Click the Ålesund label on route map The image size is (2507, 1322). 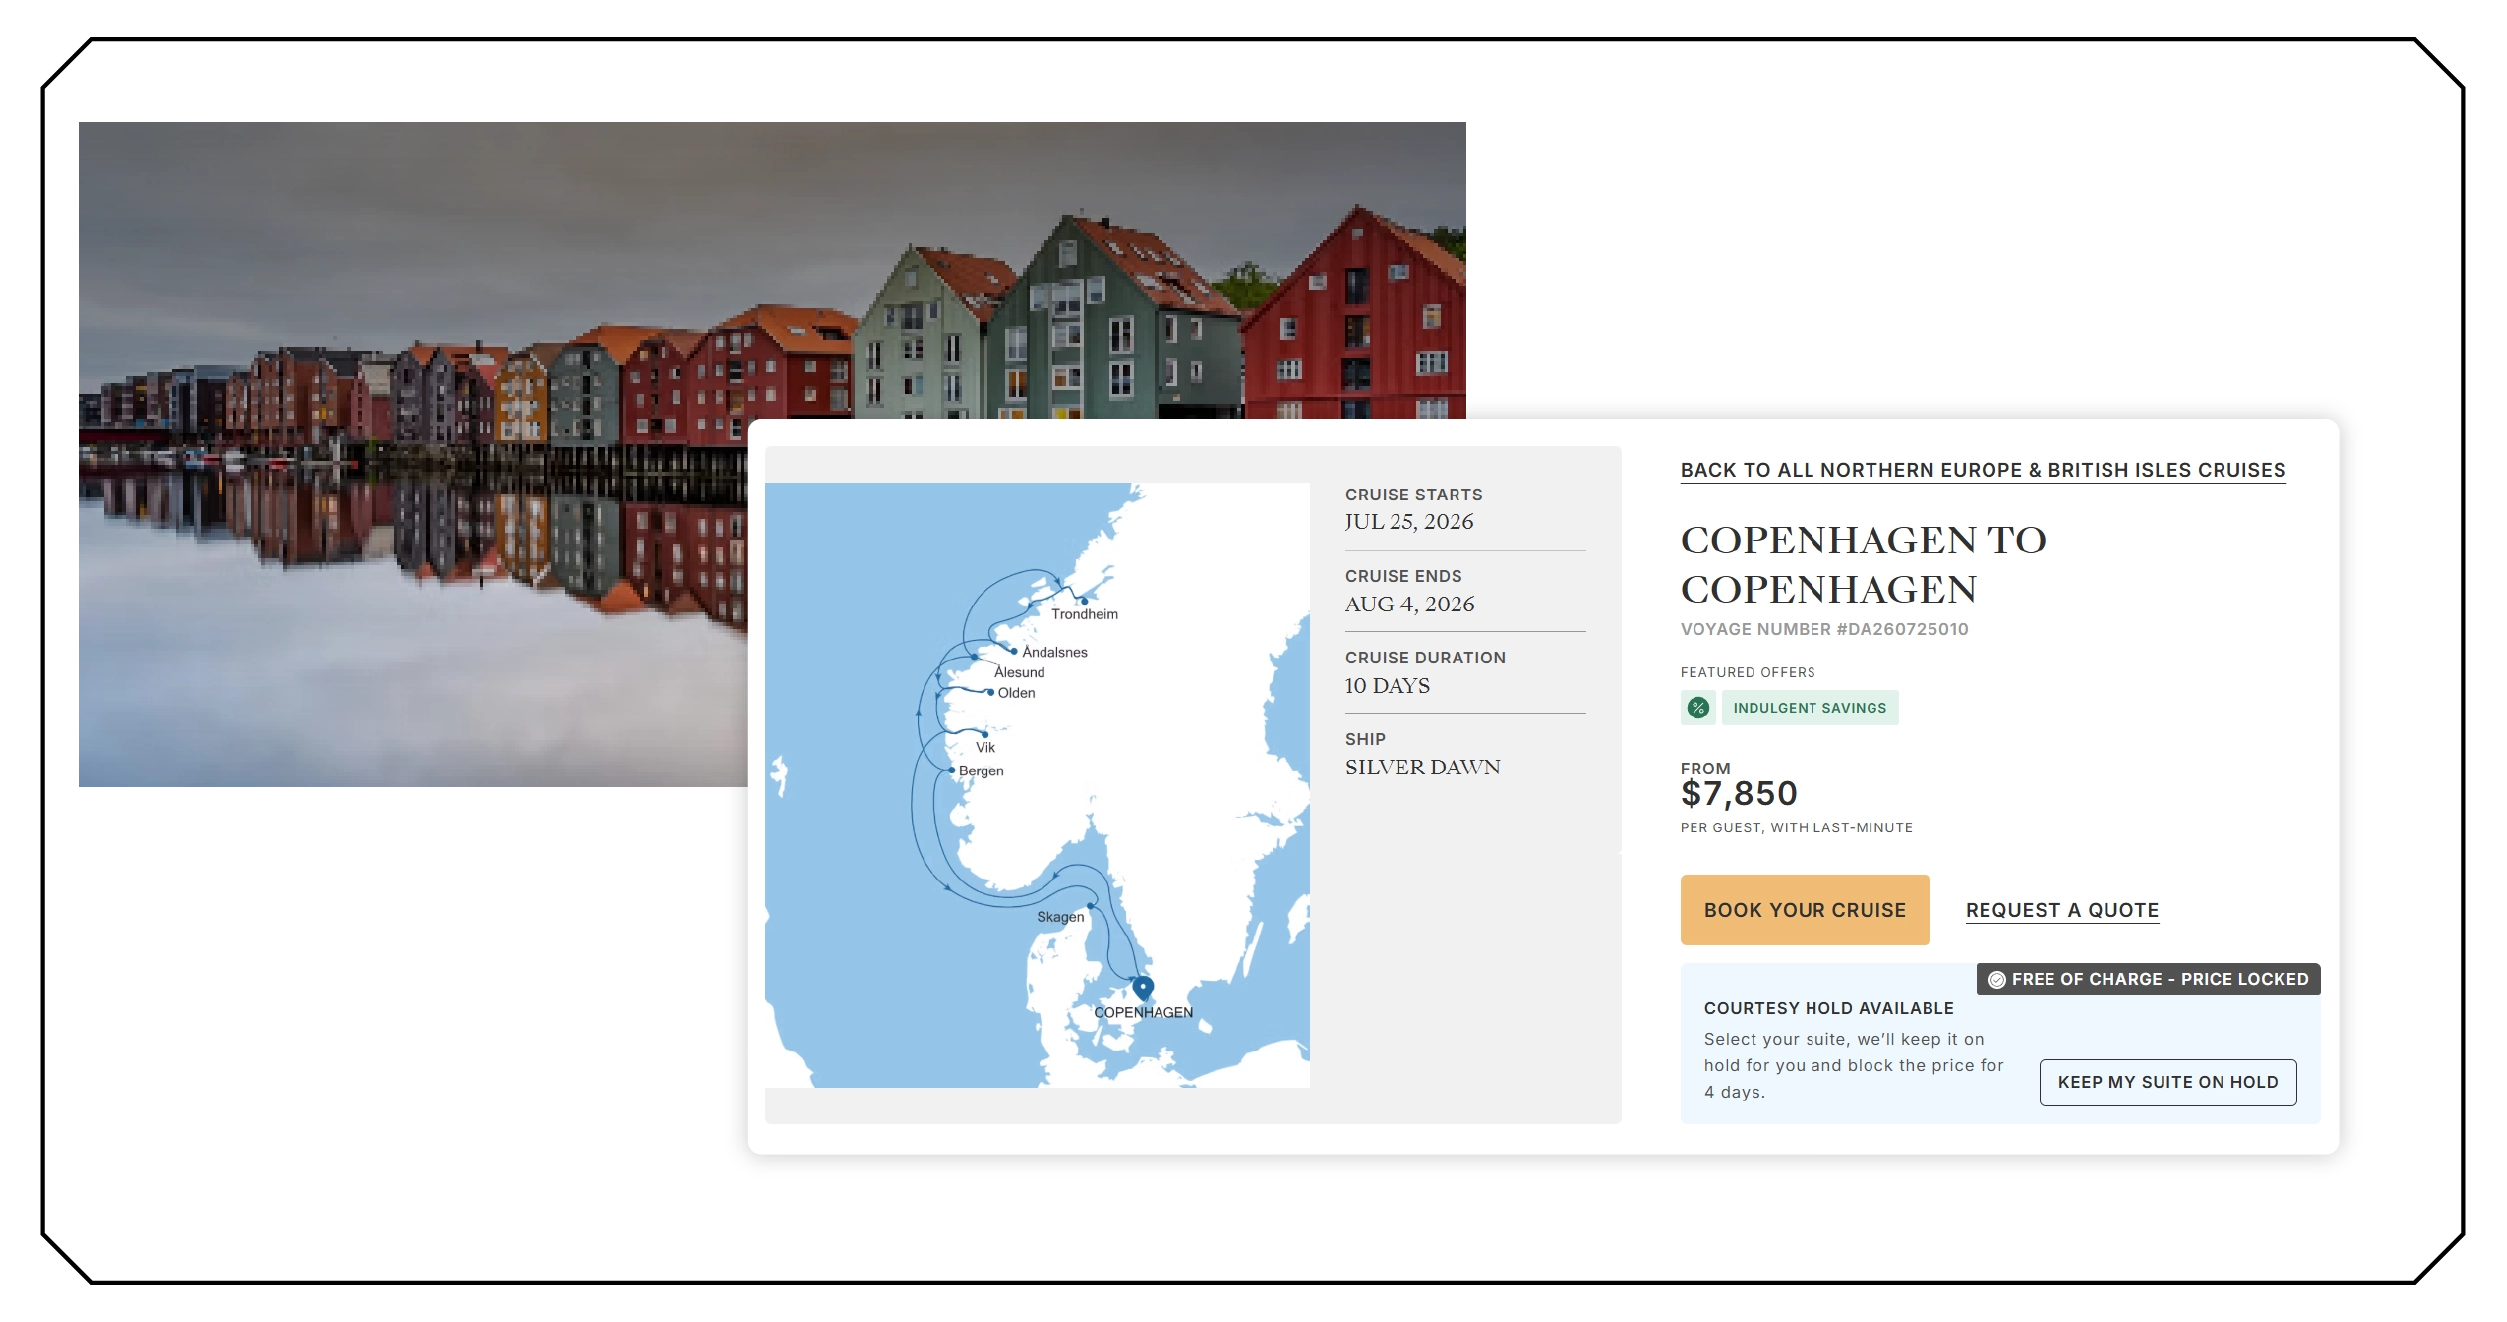click(1018, 672)
